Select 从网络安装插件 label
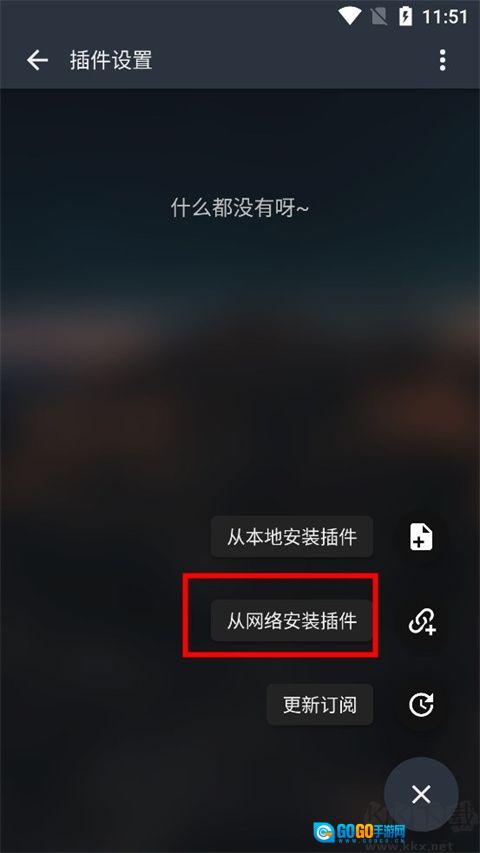480x853 pixels. pos(292,621)
